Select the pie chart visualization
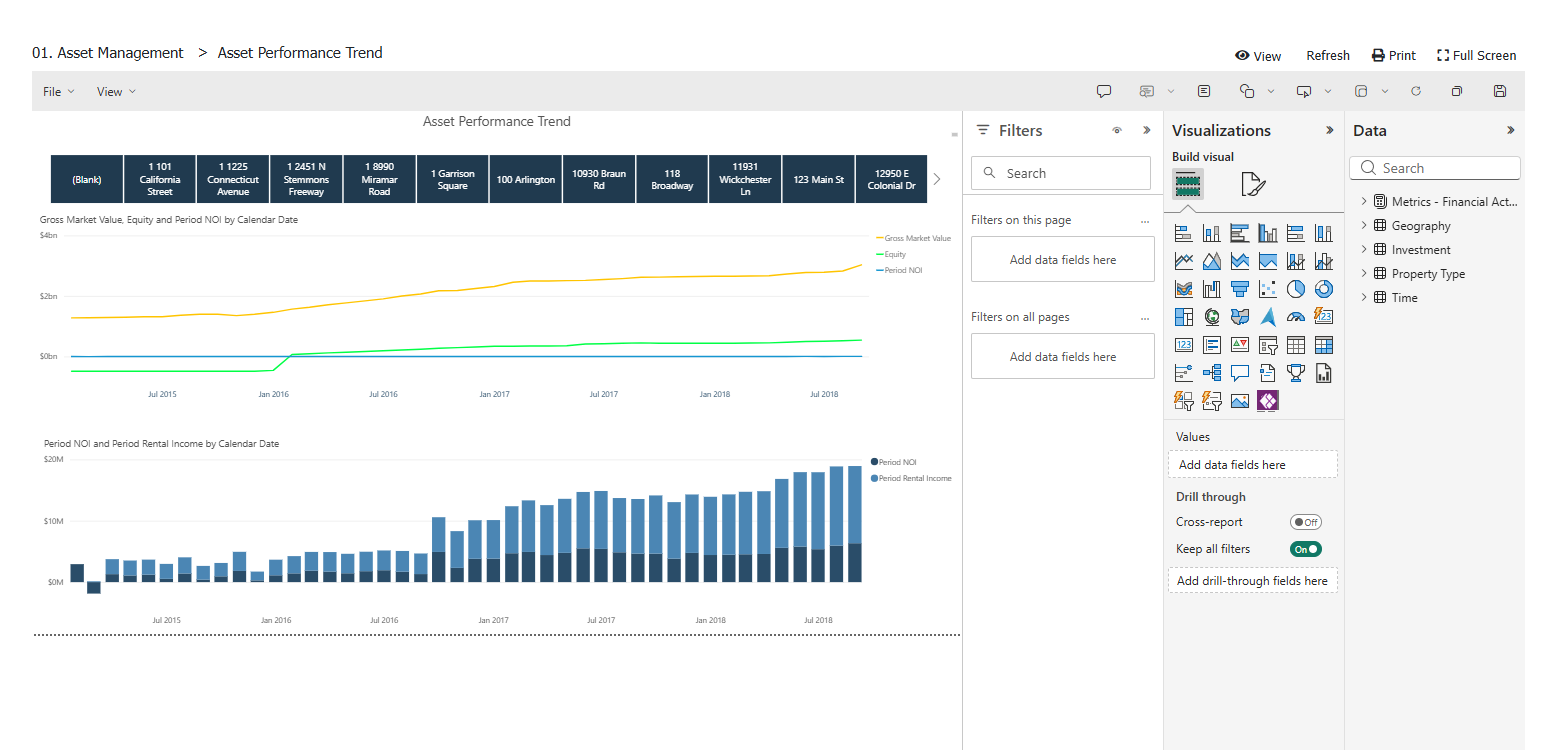This screenshot has width=1553, height=750. (x=1296, y=289)
